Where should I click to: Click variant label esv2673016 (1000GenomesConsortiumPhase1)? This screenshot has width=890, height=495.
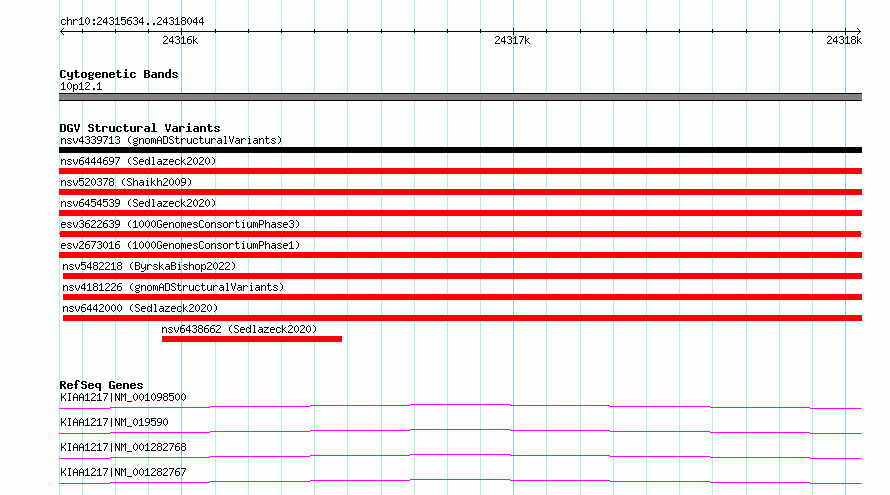pos(180,245)
